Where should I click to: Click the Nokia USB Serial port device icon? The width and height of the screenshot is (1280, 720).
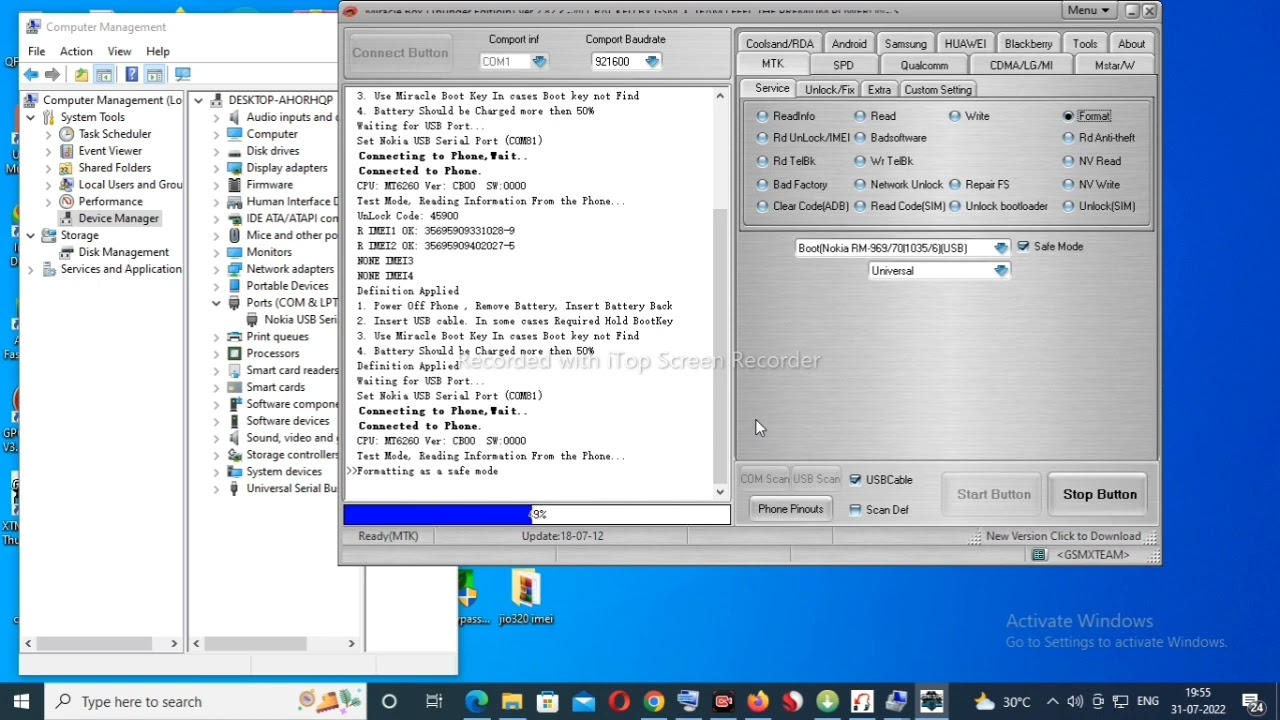252,320
